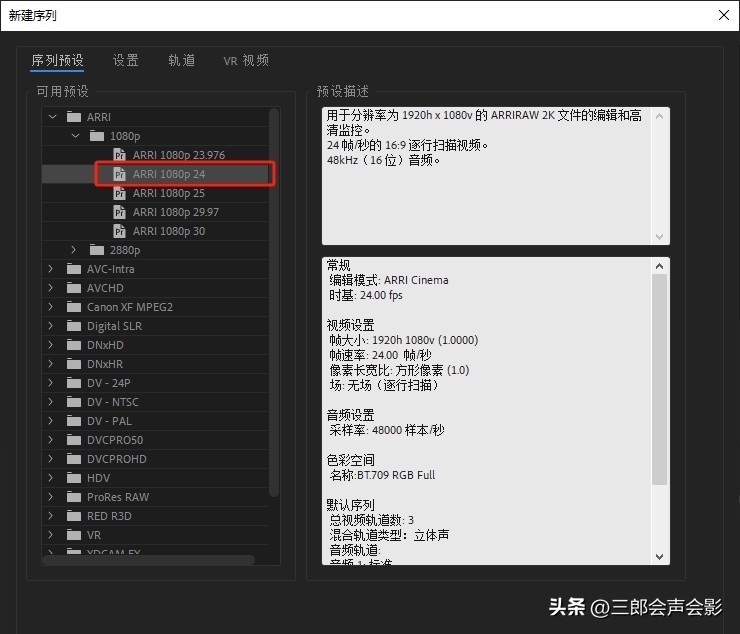Screen dimensions: 740x634
Task: Collapse the ARRI folder chevron
Action: point(52,117)
